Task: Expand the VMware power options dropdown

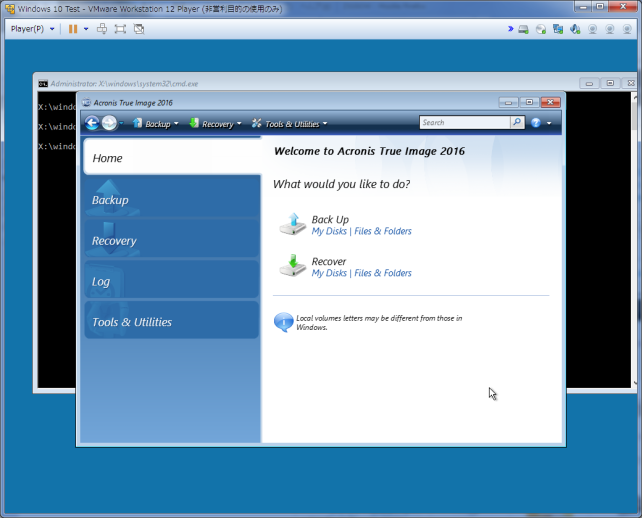Action: (86, 29)
